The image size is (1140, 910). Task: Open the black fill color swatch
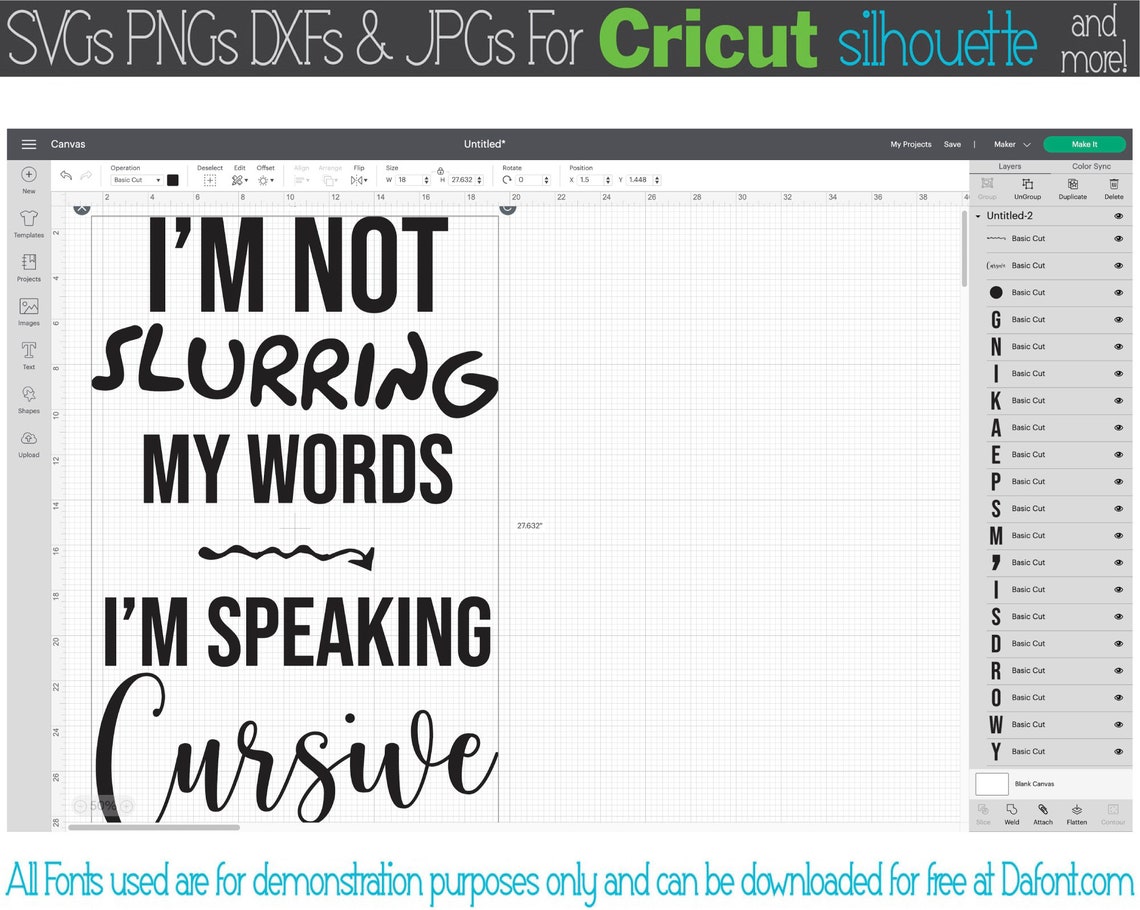tap(172, 178)
